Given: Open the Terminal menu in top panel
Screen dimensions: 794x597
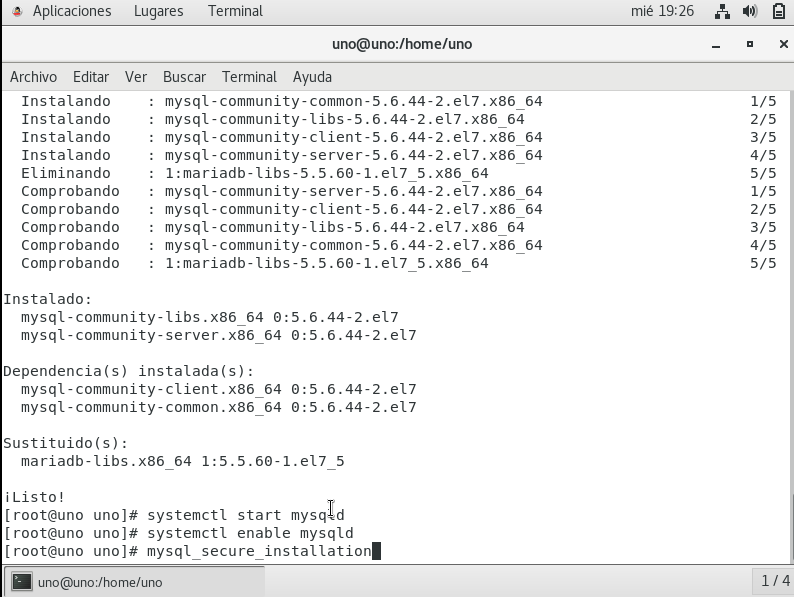Looking at the screenshot, I should [x=235, y=11].
